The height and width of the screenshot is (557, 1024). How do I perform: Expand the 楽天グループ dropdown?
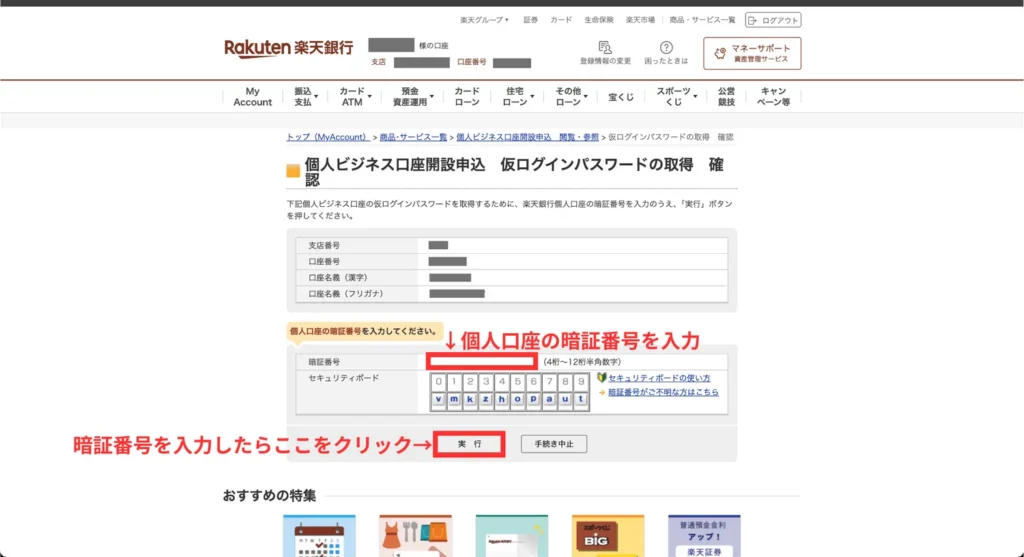tap(484, 20)
